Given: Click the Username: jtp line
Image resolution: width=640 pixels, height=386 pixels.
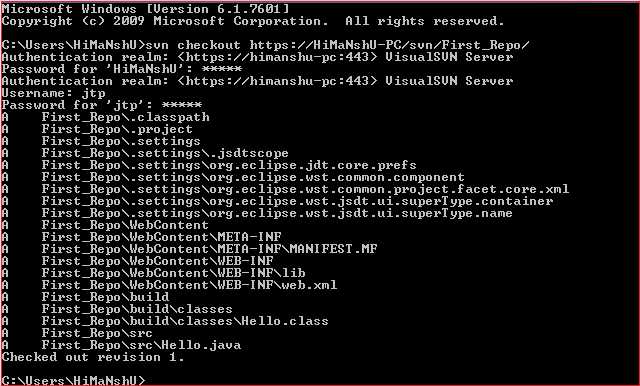Looking at the screenshot, I should click(53, 93).
